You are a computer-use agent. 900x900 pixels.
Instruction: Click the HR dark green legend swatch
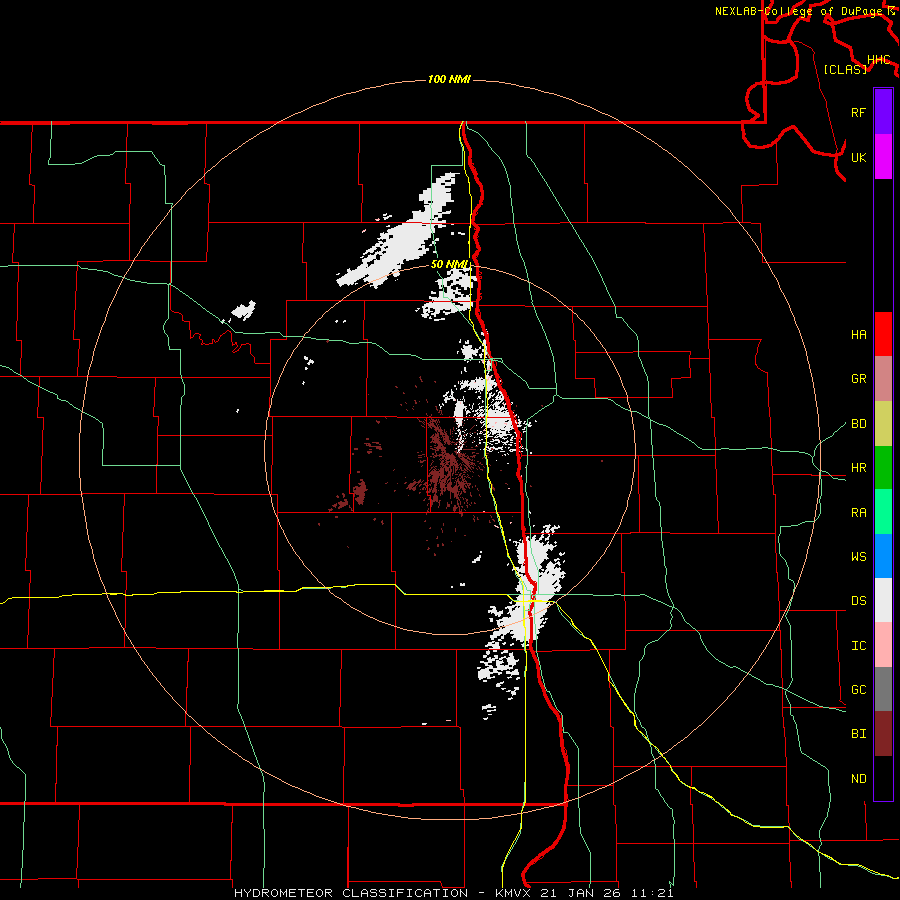pos(883,468)
